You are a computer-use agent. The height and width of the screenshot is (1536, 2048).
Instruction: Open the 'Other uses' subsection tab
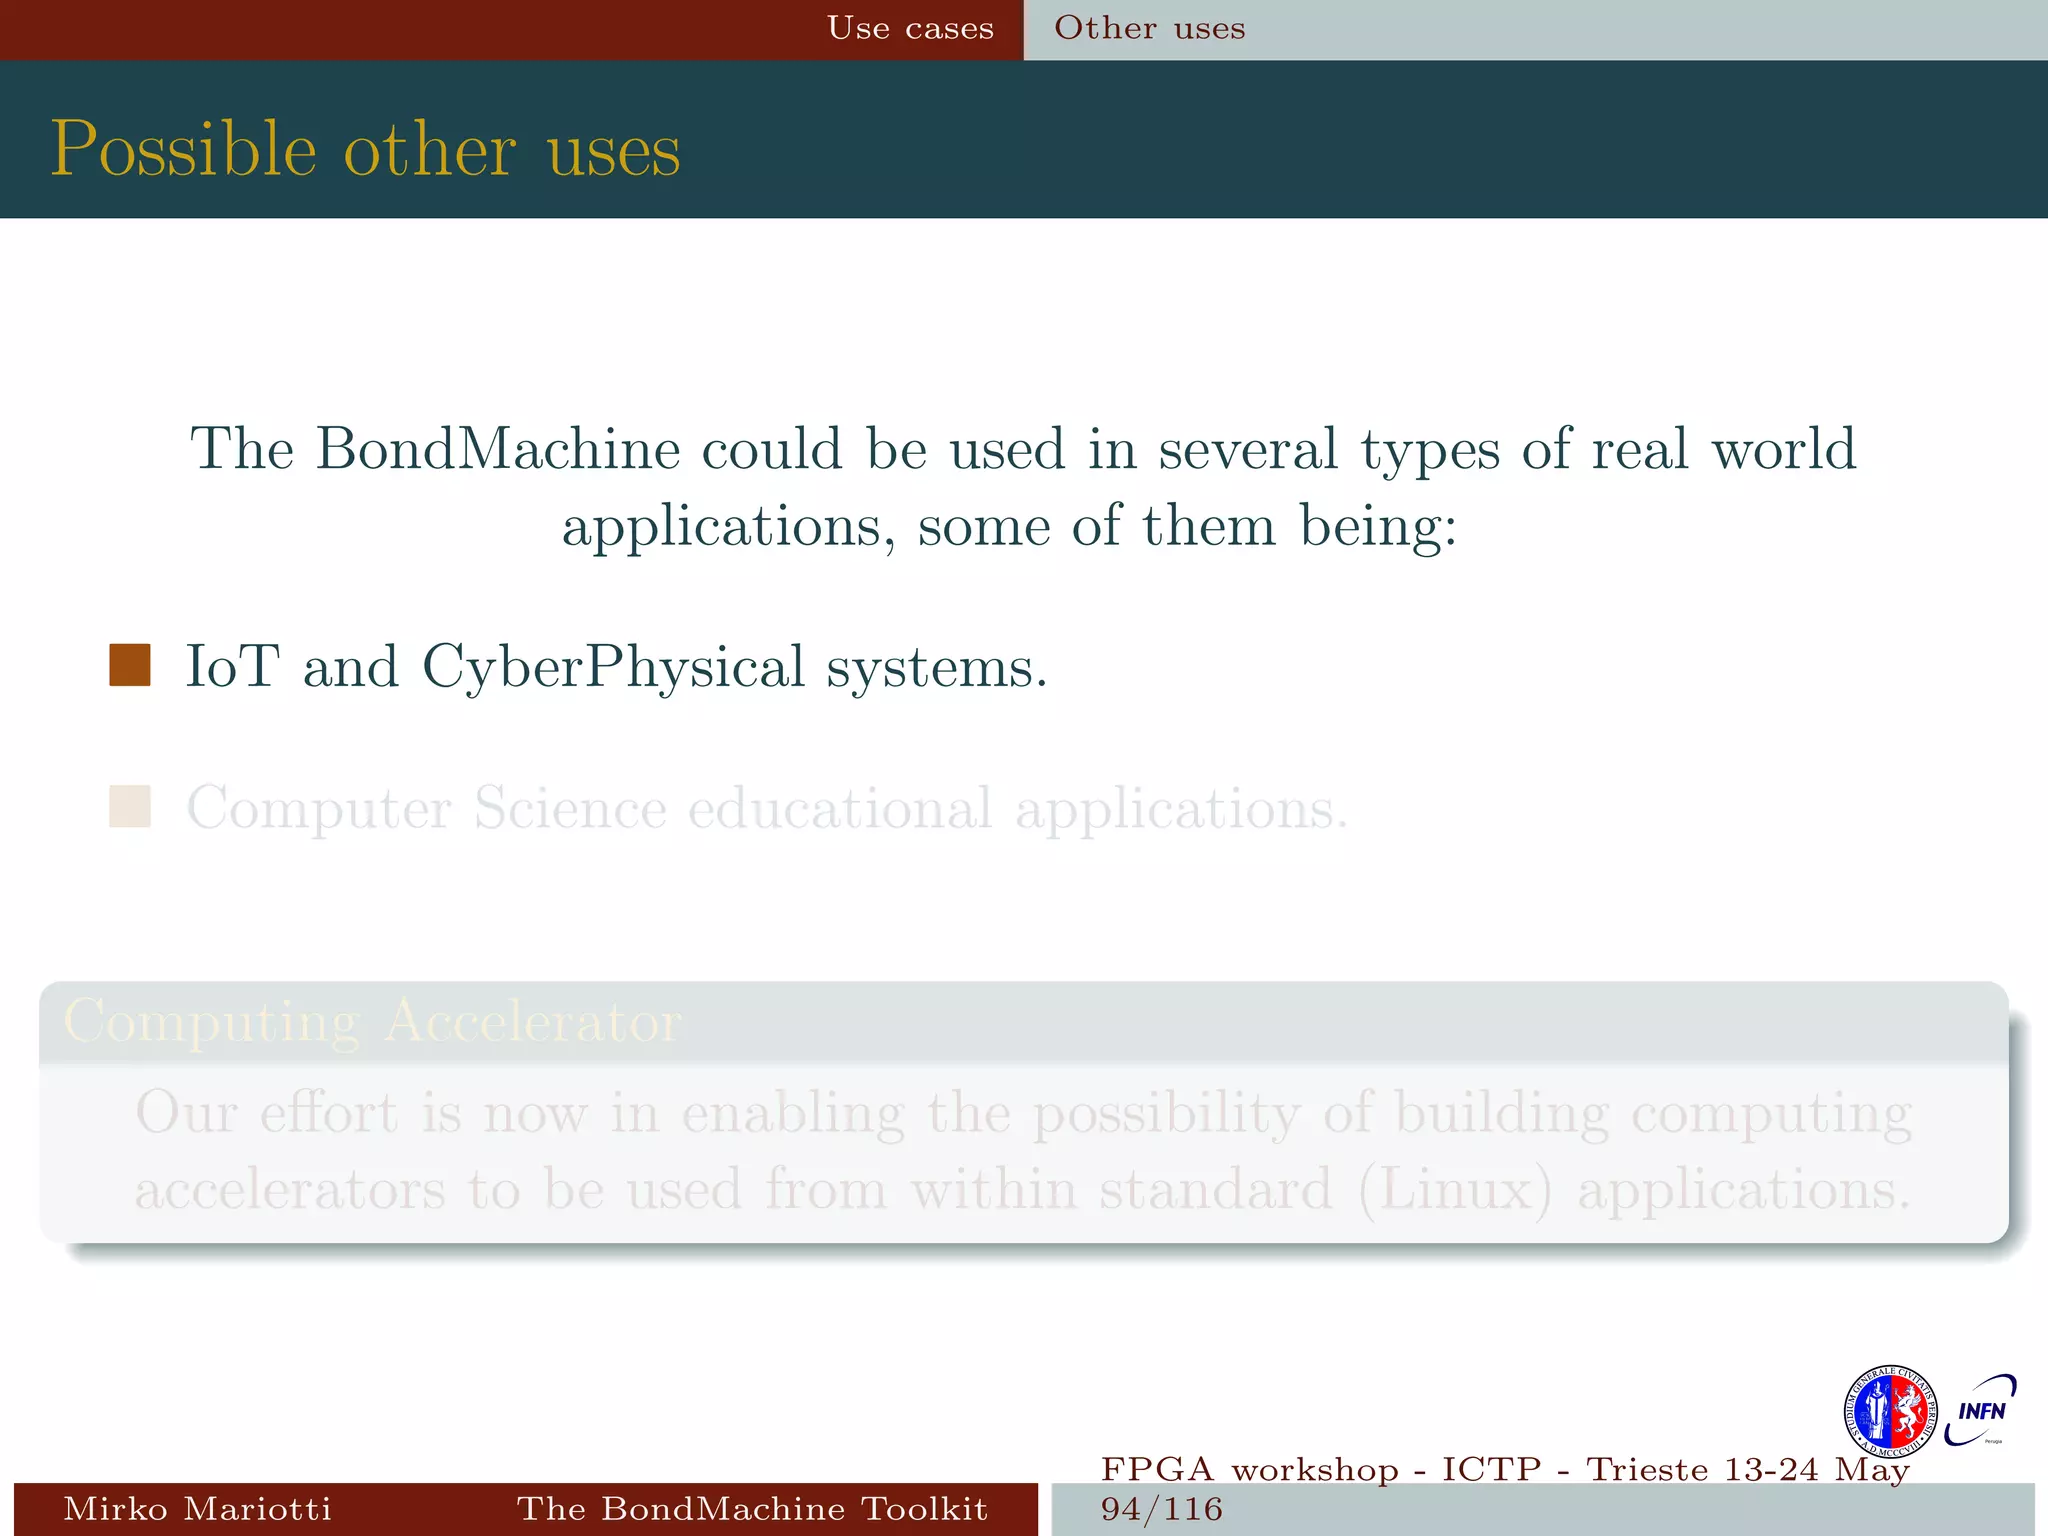pos(1150,28)
